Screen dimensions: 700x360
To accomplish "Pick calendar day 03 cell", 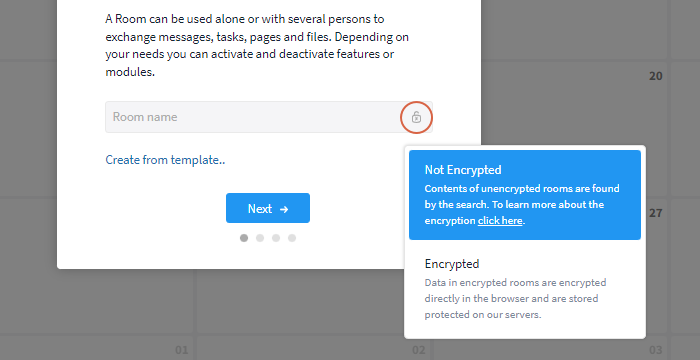I will (655, 350).
